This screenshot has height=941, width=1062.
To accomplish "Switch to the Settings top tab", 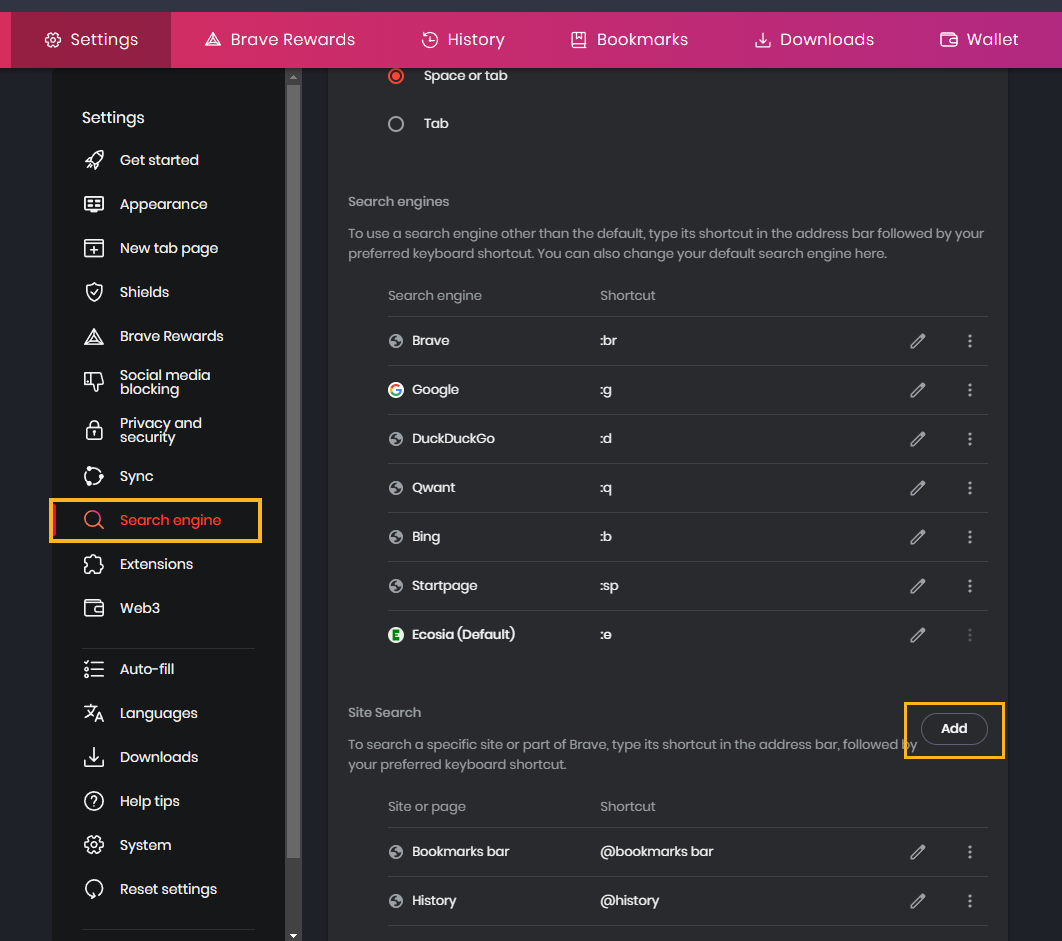I will (91, 39).
